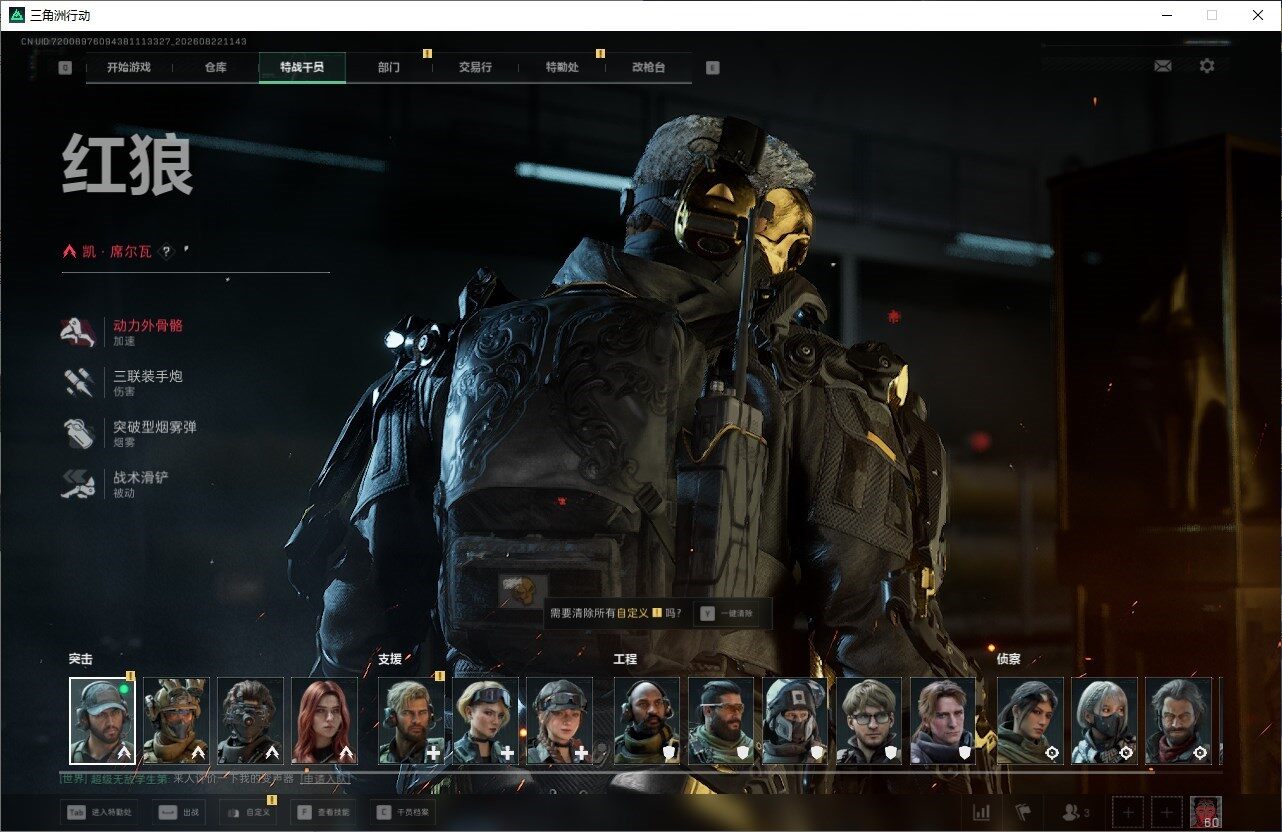Click the 查看技能 button
Image resolution: width=1282 pixels, height=832 pixels.
322,812
